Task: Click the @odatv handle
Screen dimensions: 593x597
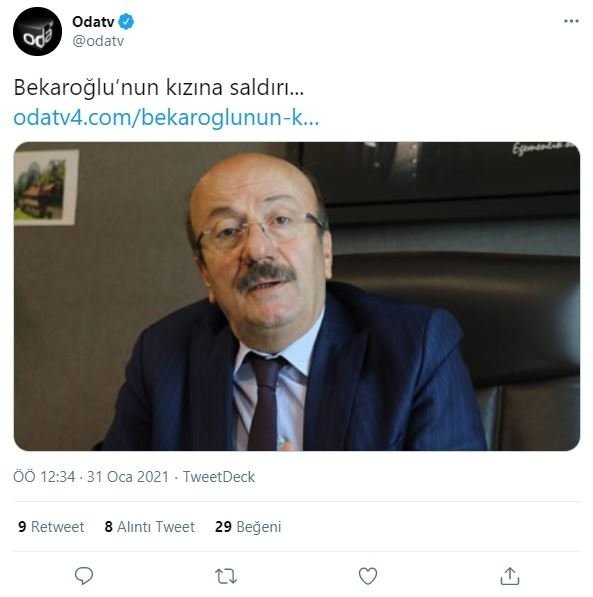Action: tap(98, 41)
